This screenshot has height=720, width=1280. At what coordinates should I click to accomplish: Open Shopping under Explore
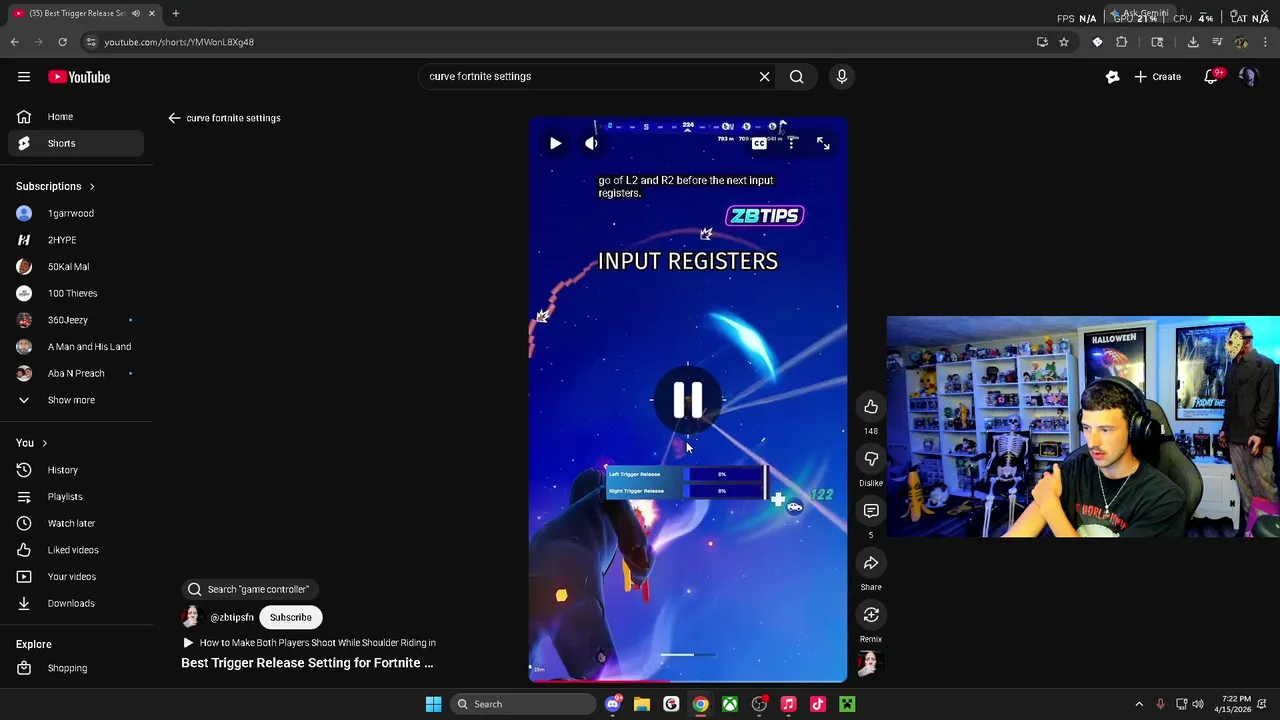pos(76,668)
